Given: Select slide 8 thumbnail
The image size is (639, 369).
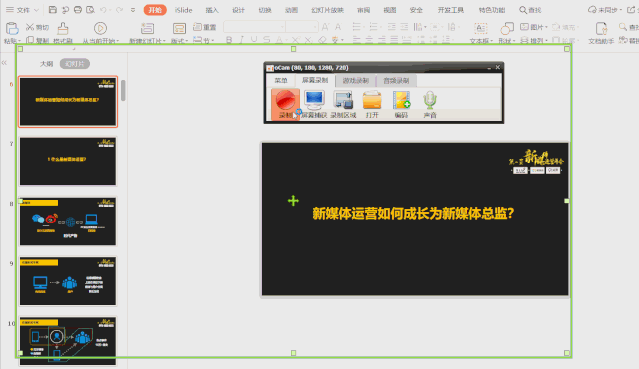Looking at the screenshot, I should pos(68,221).
